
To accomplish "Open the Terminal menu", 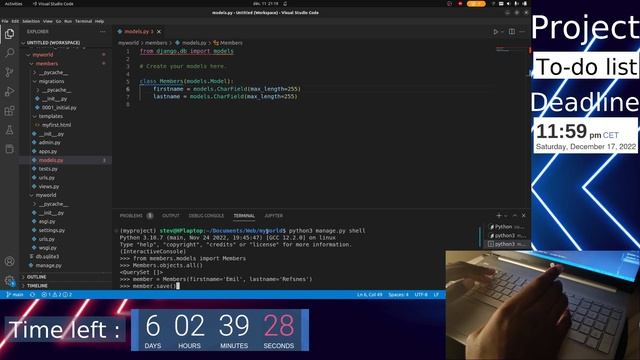I will [x=83, y=21].
